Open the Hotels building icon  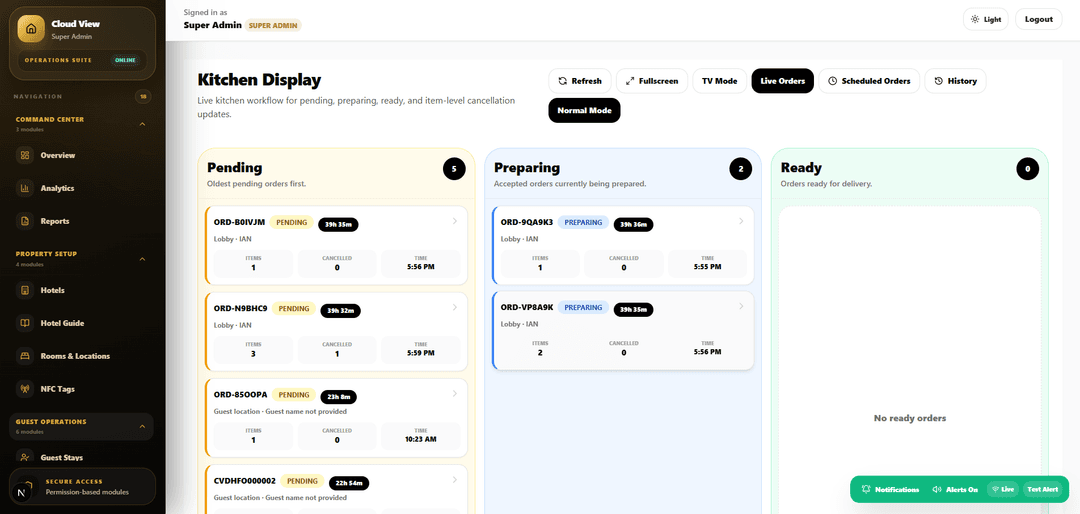25,290
